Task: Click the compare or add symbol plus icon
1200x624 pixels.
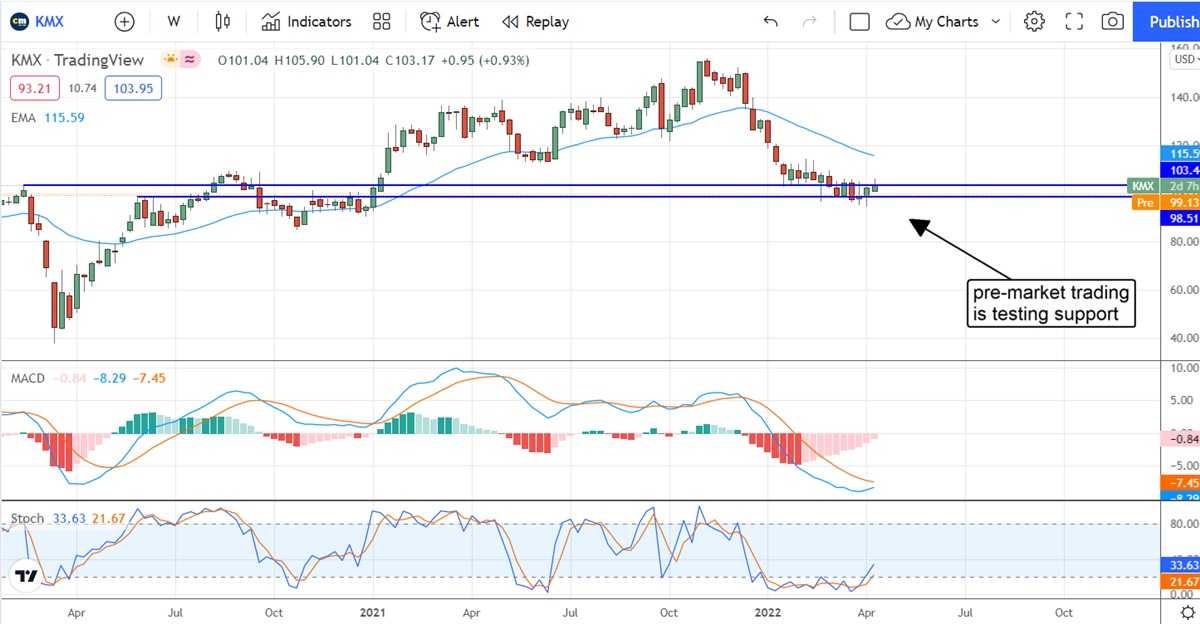Action: tap(124, 21)
